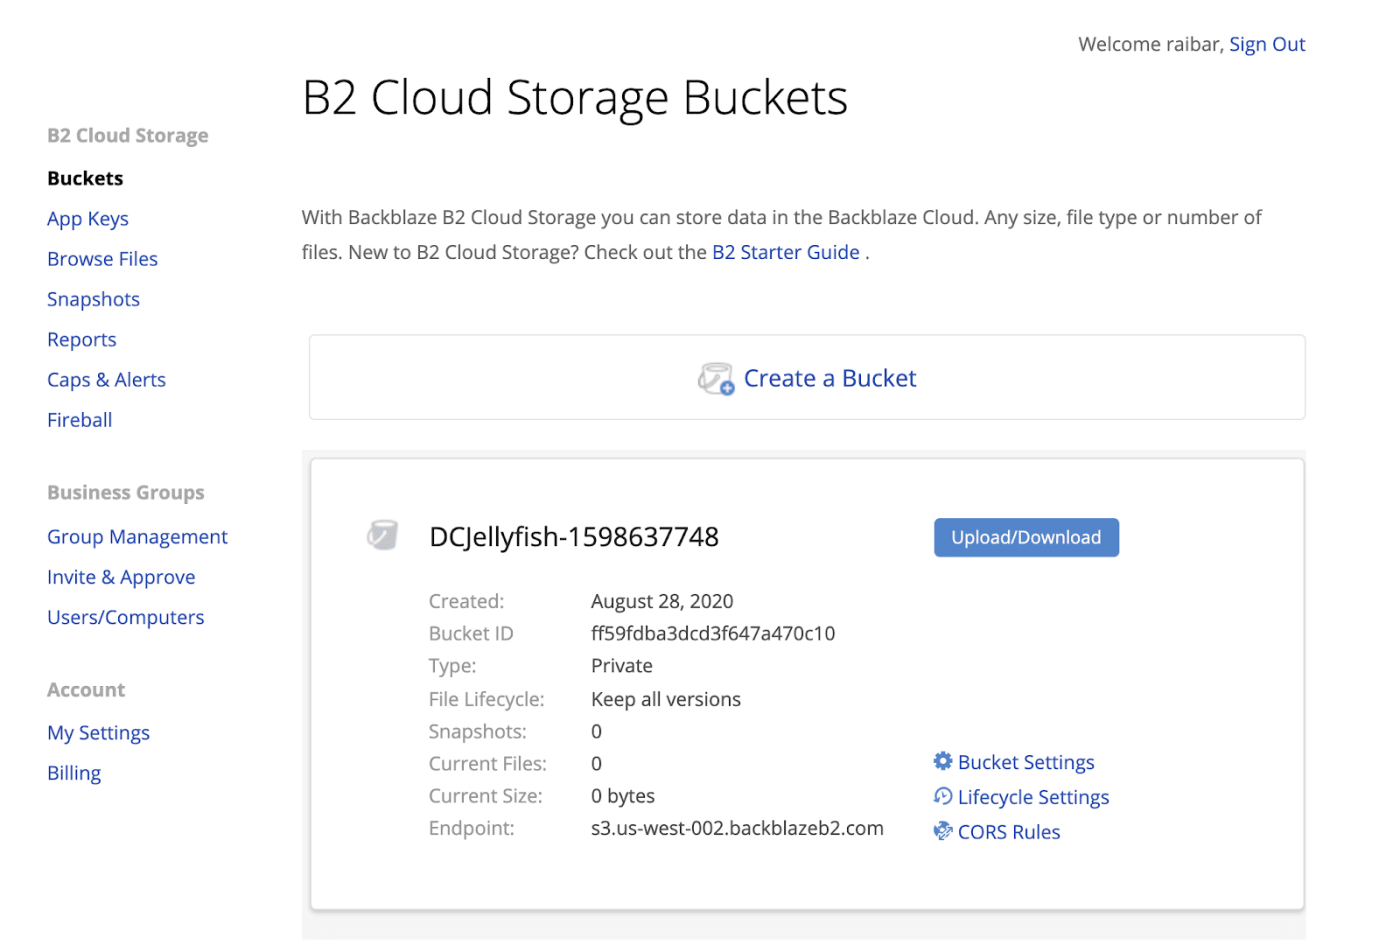Click the clock icon beside Lifecycle Settings
Image resolution: width=1400 pixels, height=945 pixels.
click(x=941, y=796)
